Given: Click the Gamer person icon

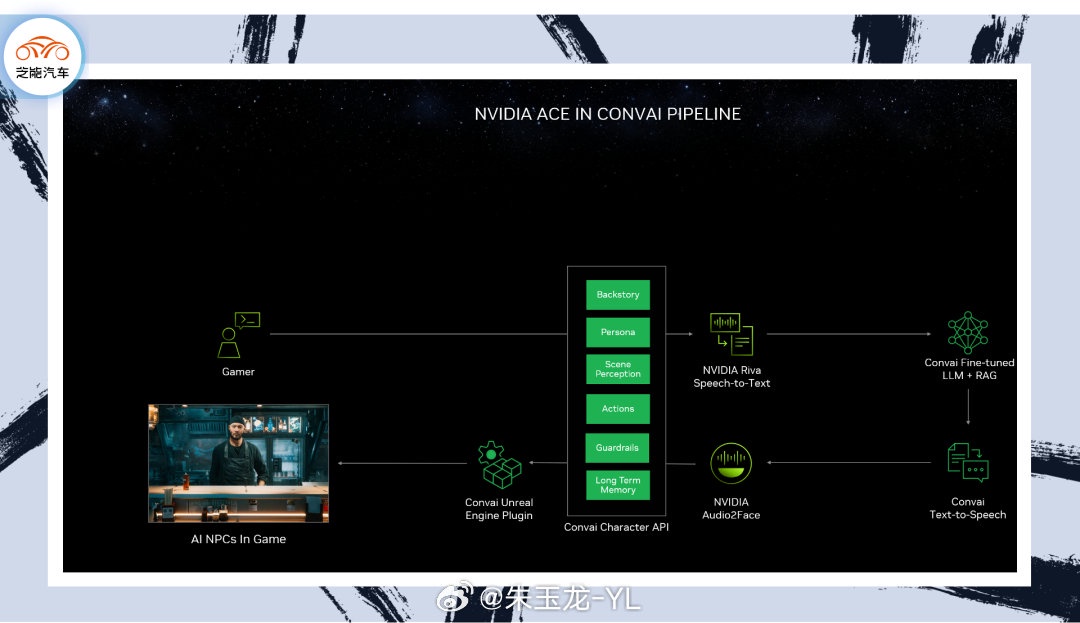Looking at the screenshot, I should 238,335.
